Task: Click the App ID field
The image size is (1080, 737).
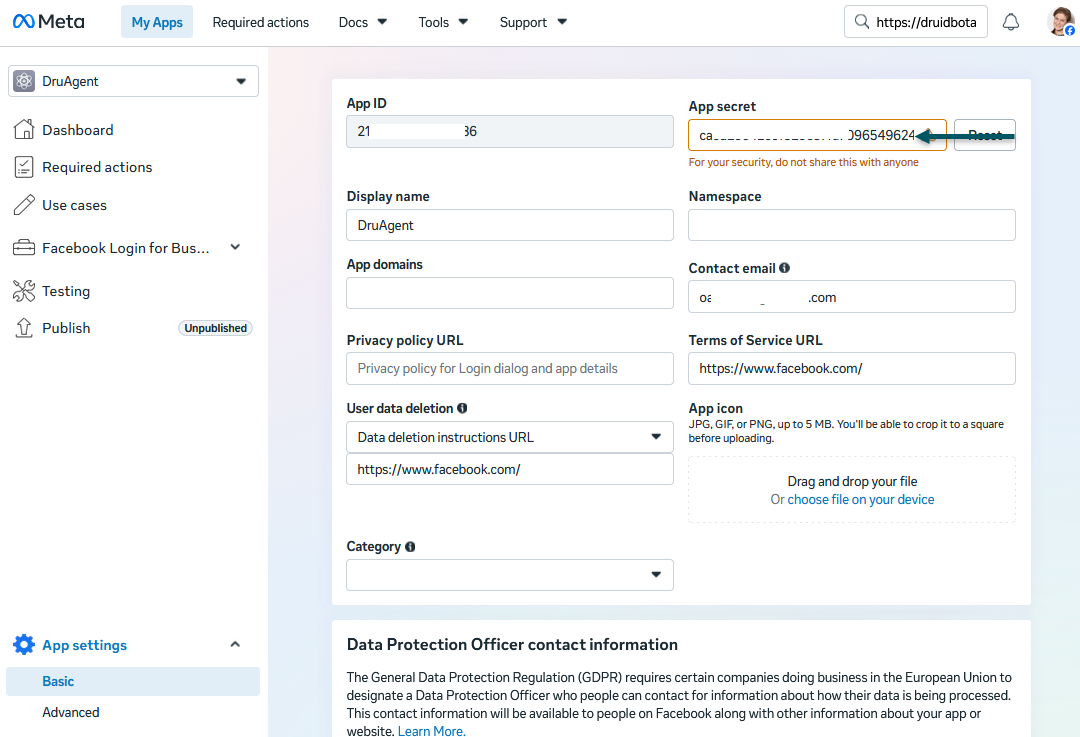Action: pos(510,131)
